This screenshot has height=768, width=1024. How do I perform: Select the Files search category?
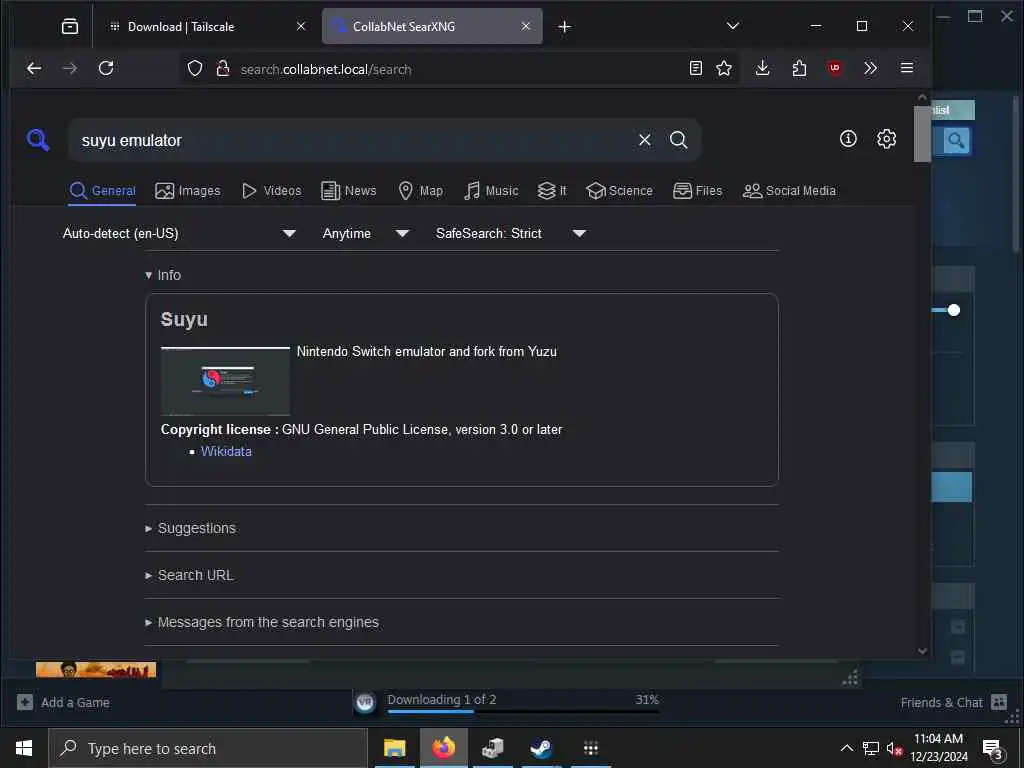coord(697,191)
